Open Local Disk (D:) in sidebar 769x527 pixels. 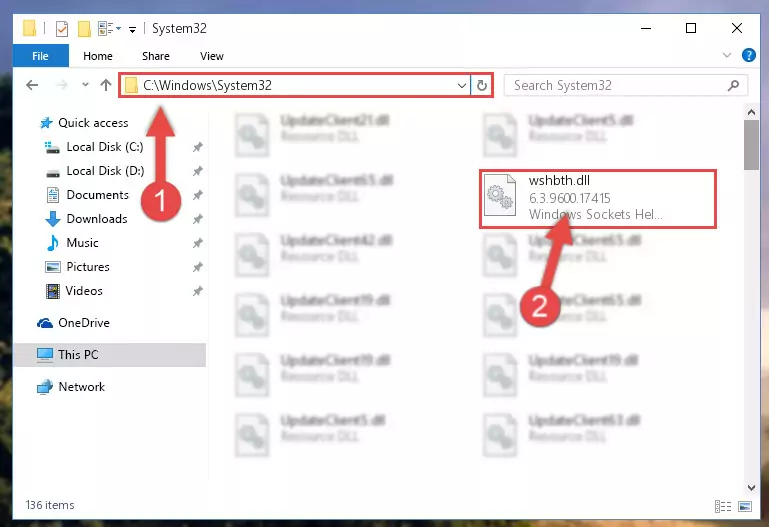(105, 171)
